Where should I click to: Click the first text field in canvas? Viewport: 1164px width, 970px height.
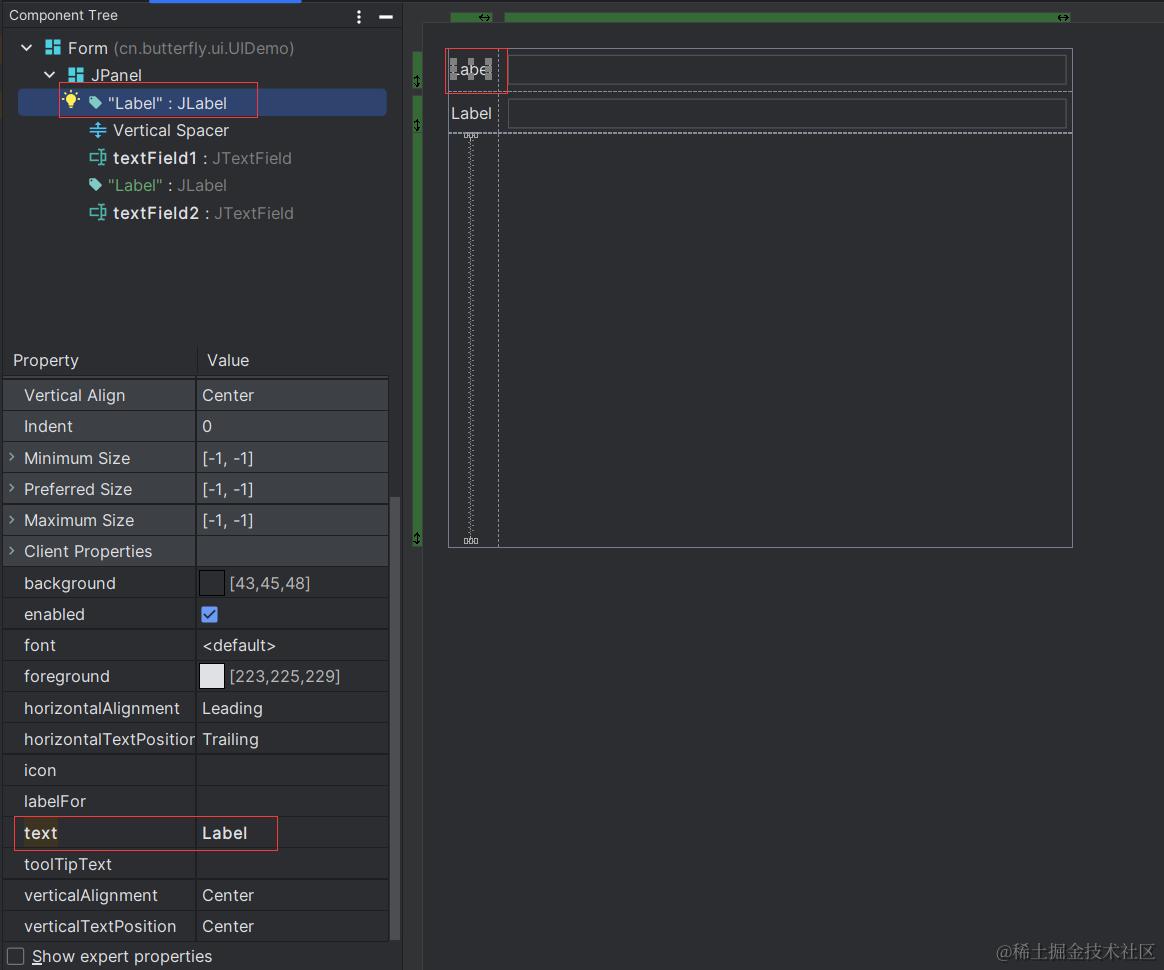click(x=787, y=70)
